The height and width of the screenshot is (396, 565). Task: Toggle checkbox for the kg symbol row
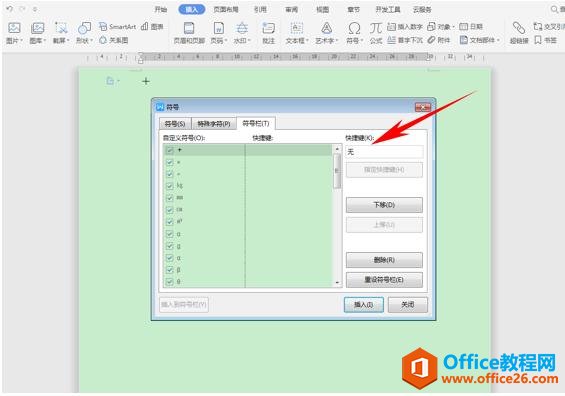tap(169, 186)
